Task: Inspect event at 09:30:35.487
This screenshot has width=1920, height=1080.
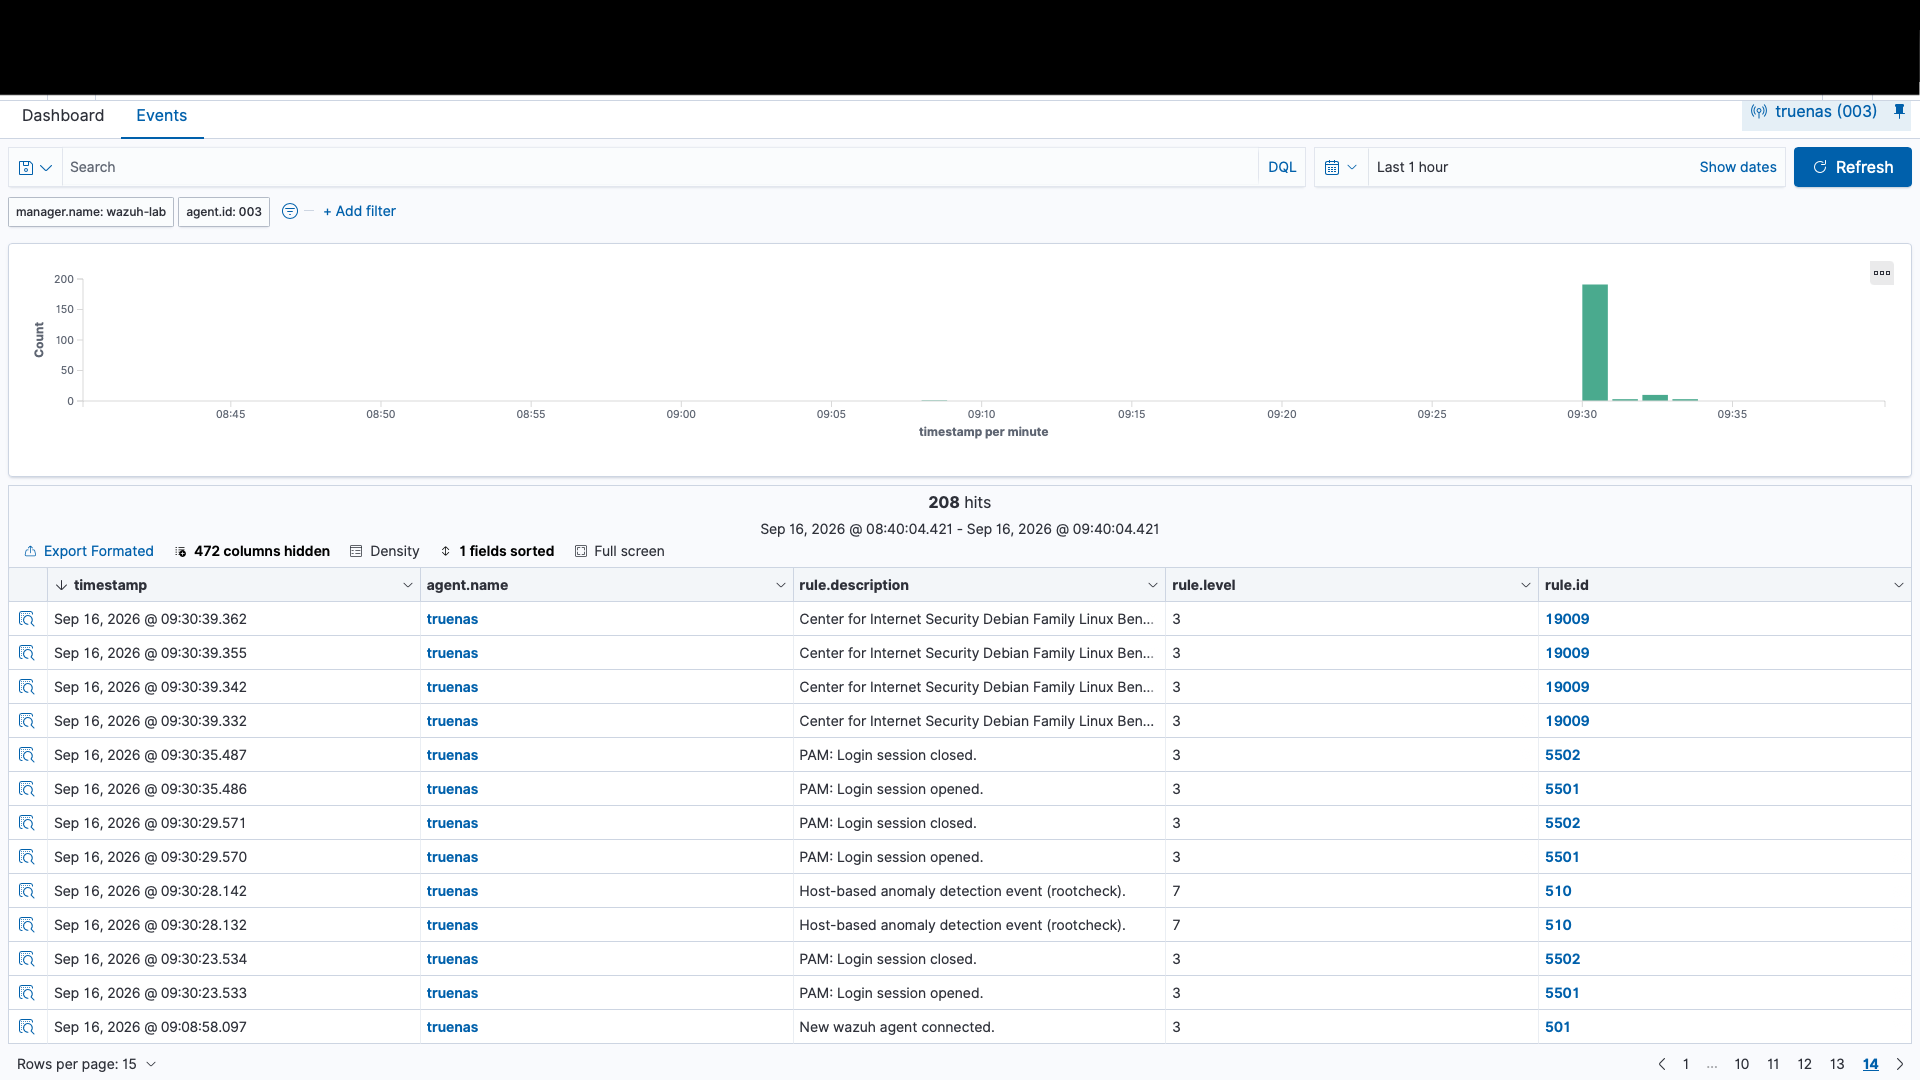Action: pos(27,755)
